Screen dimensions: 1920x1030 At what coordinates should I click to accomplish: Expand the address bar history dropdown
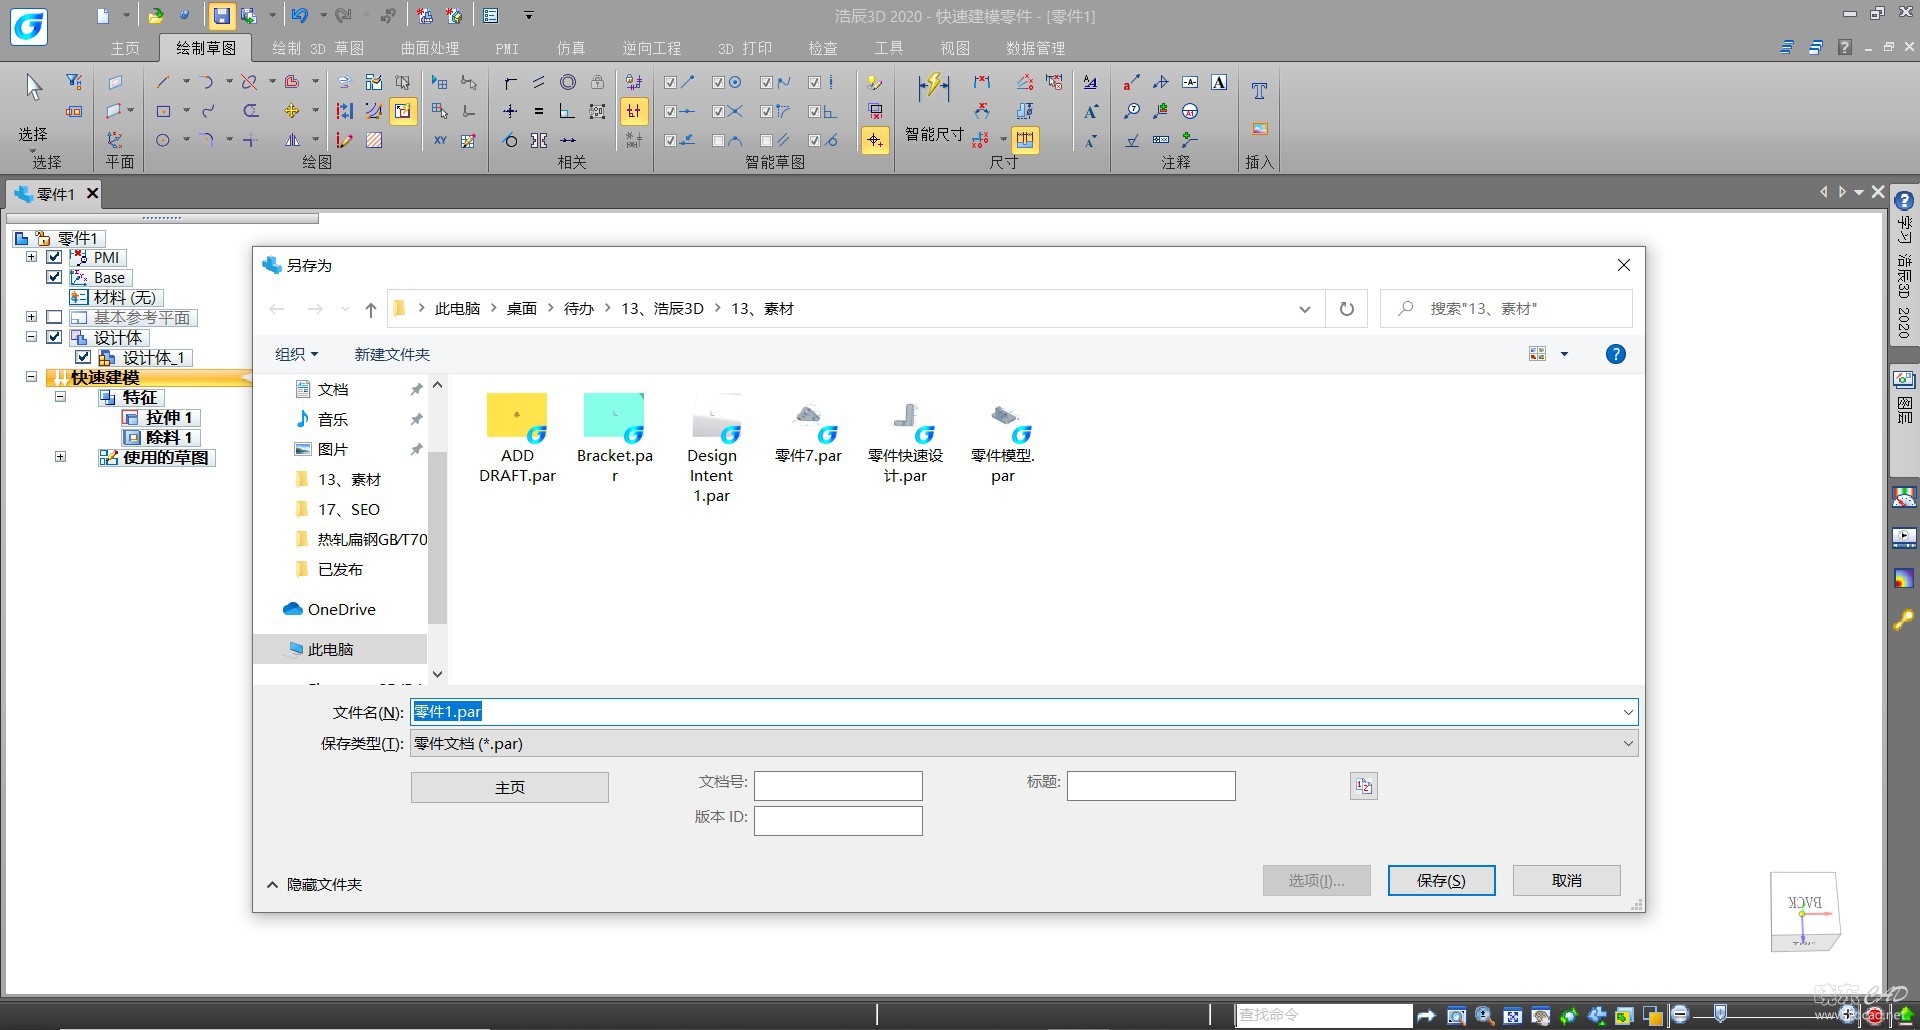pyautogui.click(x=1304, y=309)
